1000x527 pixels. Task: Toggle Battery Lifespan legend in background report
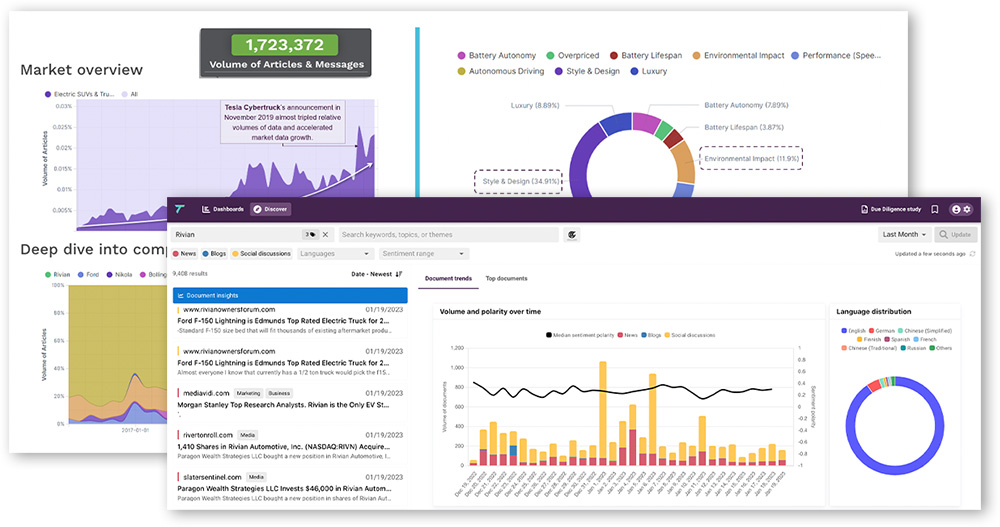tap(646, 56)
